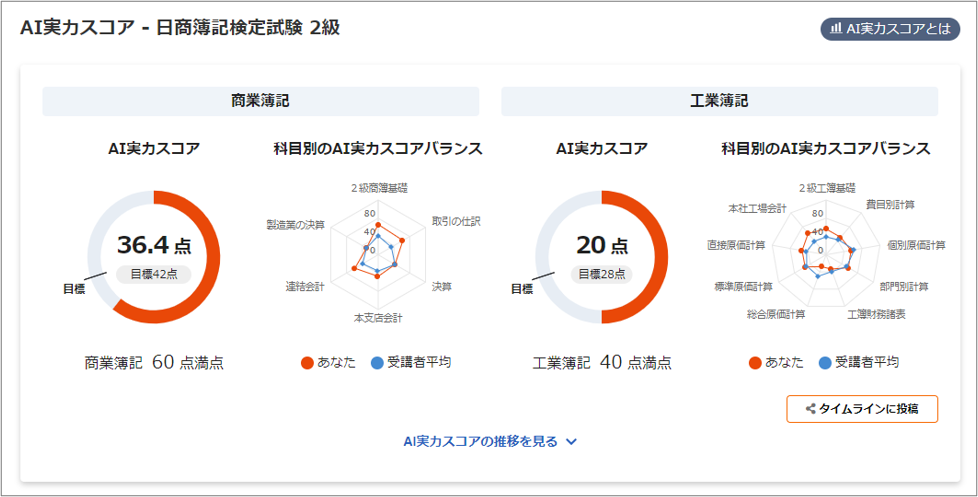Click the 決算 radar axis label

442,287
